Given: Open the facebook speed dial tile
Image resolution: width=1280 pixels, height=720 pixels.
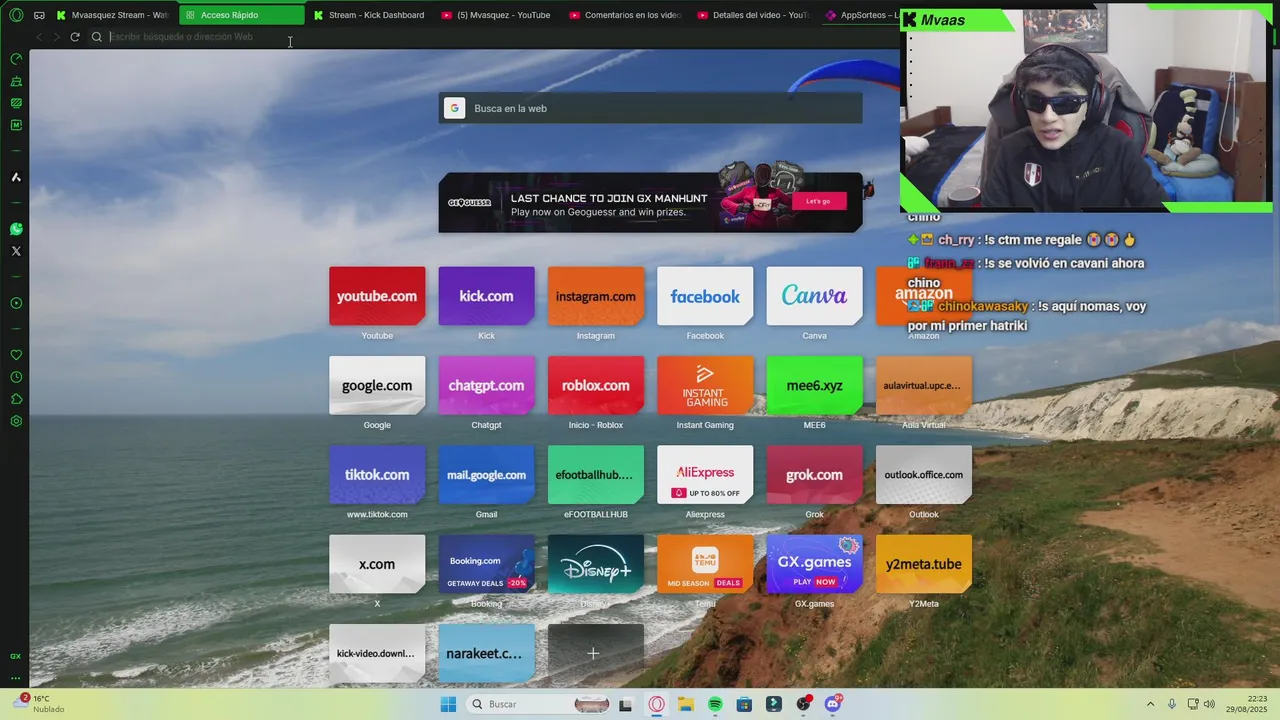Looking at the screenshot, I should click(x=705, y=296).
